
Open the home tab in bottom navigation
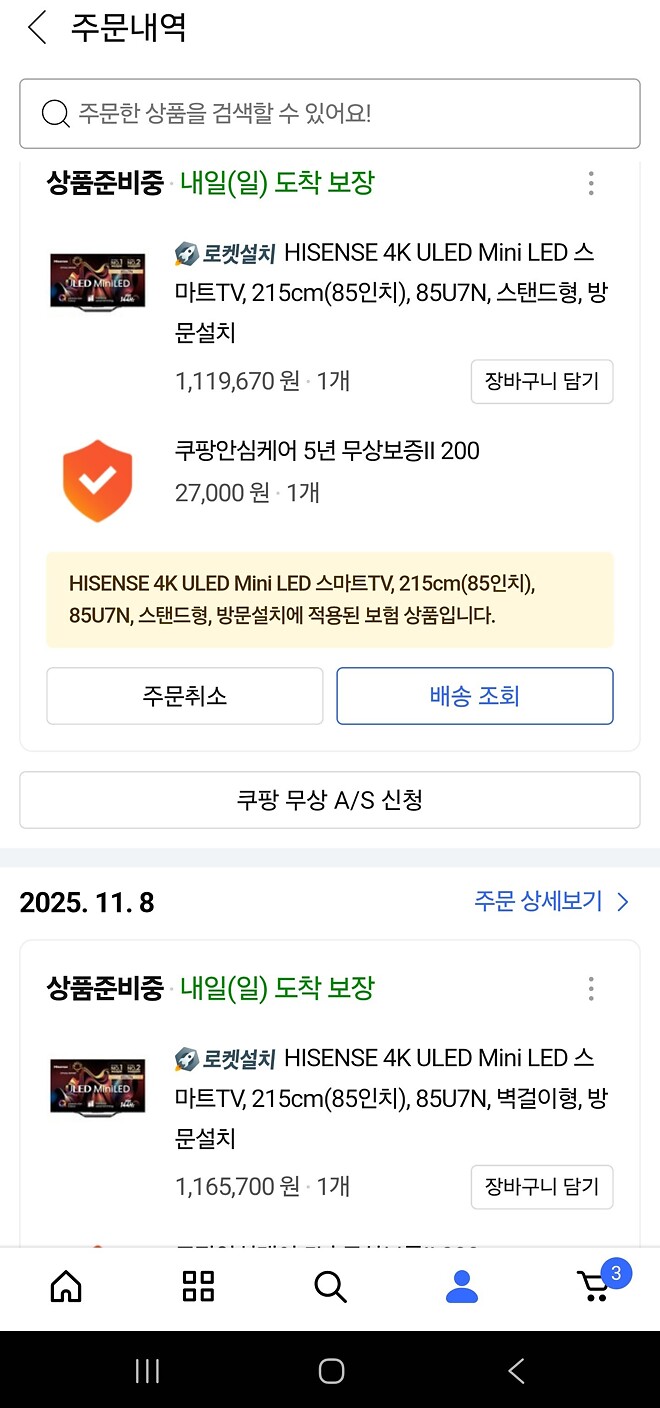coord(65,1287)
